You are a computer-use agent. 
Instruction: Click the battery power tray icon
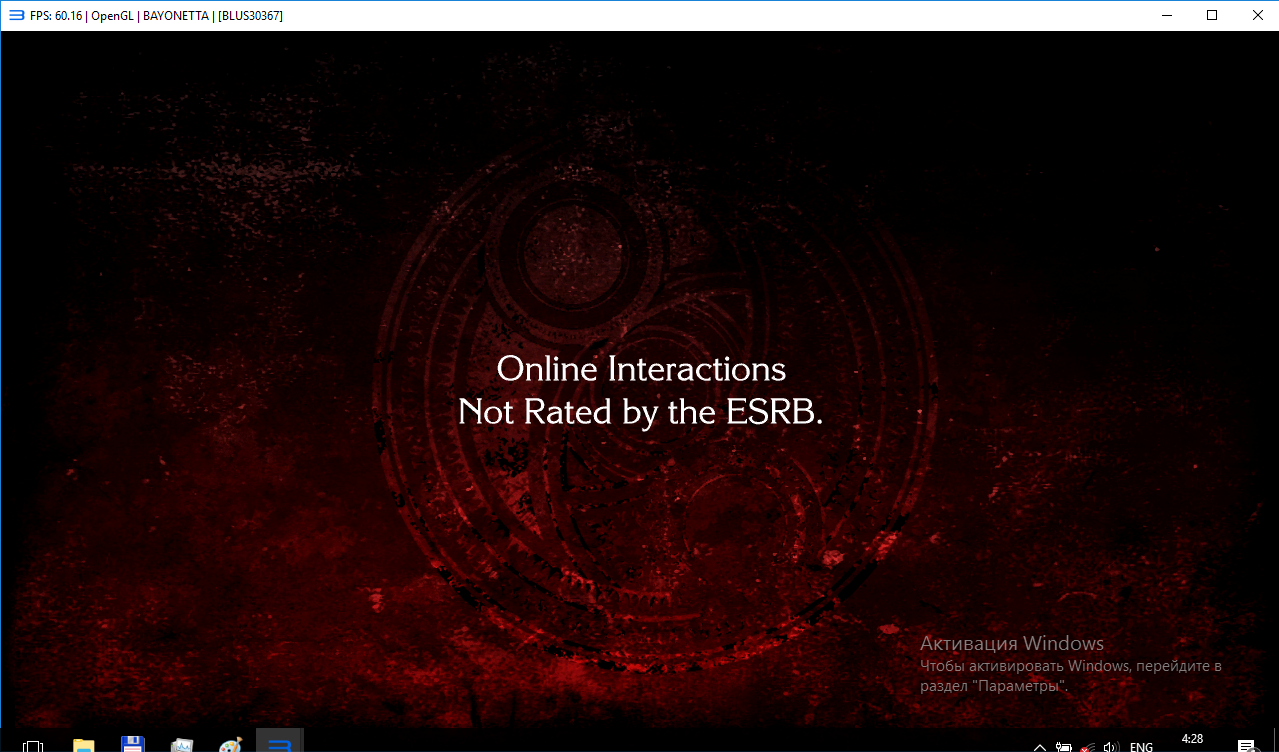pos(1065,746)
